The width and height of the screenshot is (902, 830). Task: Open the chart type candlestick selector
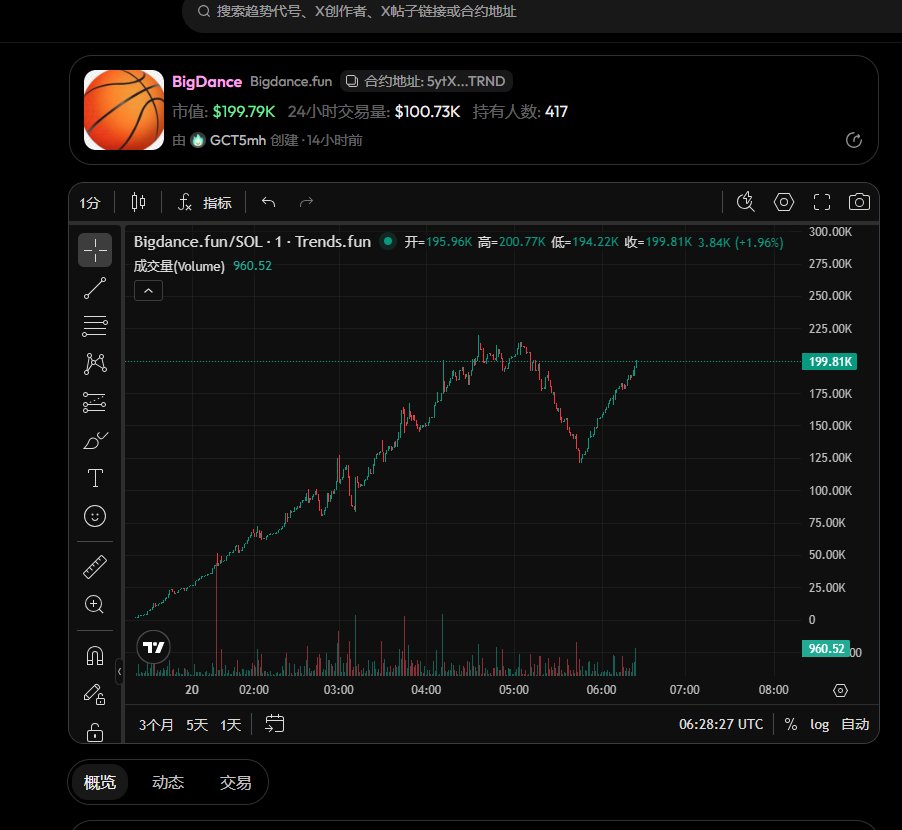pyautogui.click(x=138, y=202)
